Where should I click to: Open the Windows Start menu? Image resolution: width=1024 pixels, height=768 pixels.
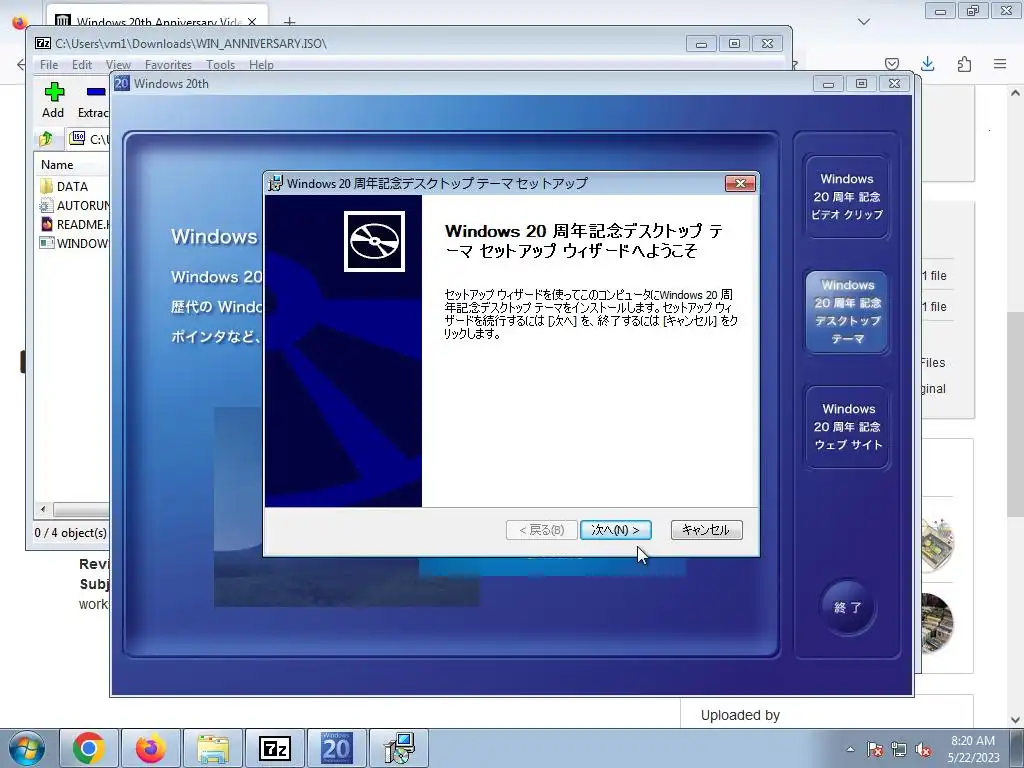tap(27, 748)
